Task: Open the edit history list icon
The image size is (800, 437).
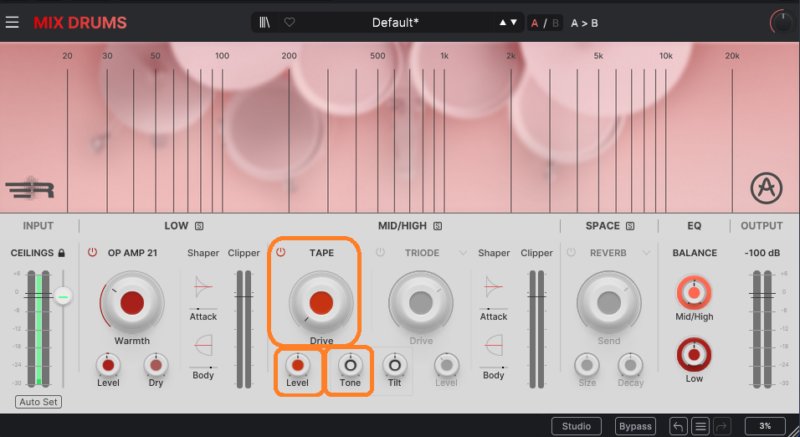Action: click(701, 426)
